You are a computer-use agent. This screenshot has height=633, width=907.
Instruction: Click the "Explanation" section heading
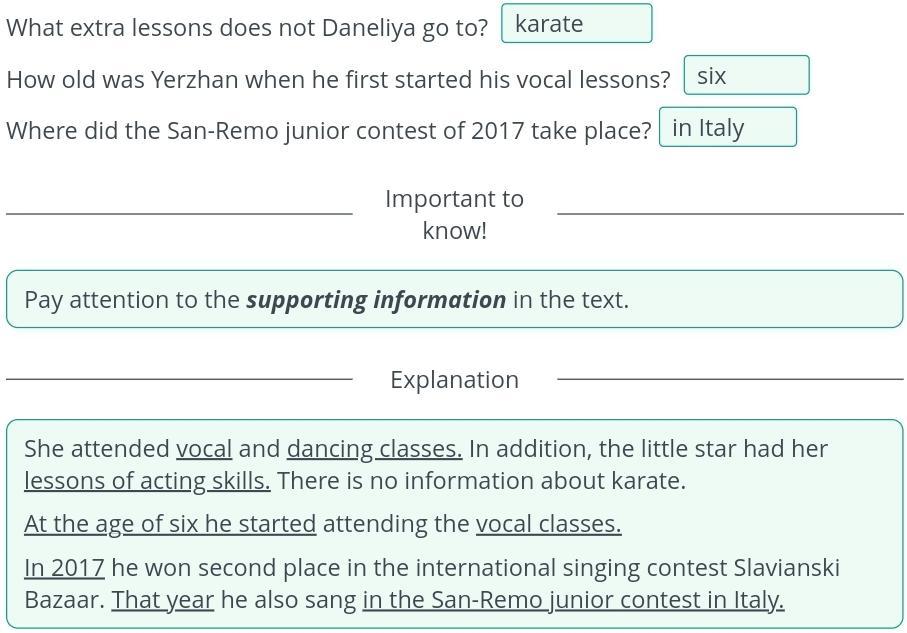click(454, 380)
